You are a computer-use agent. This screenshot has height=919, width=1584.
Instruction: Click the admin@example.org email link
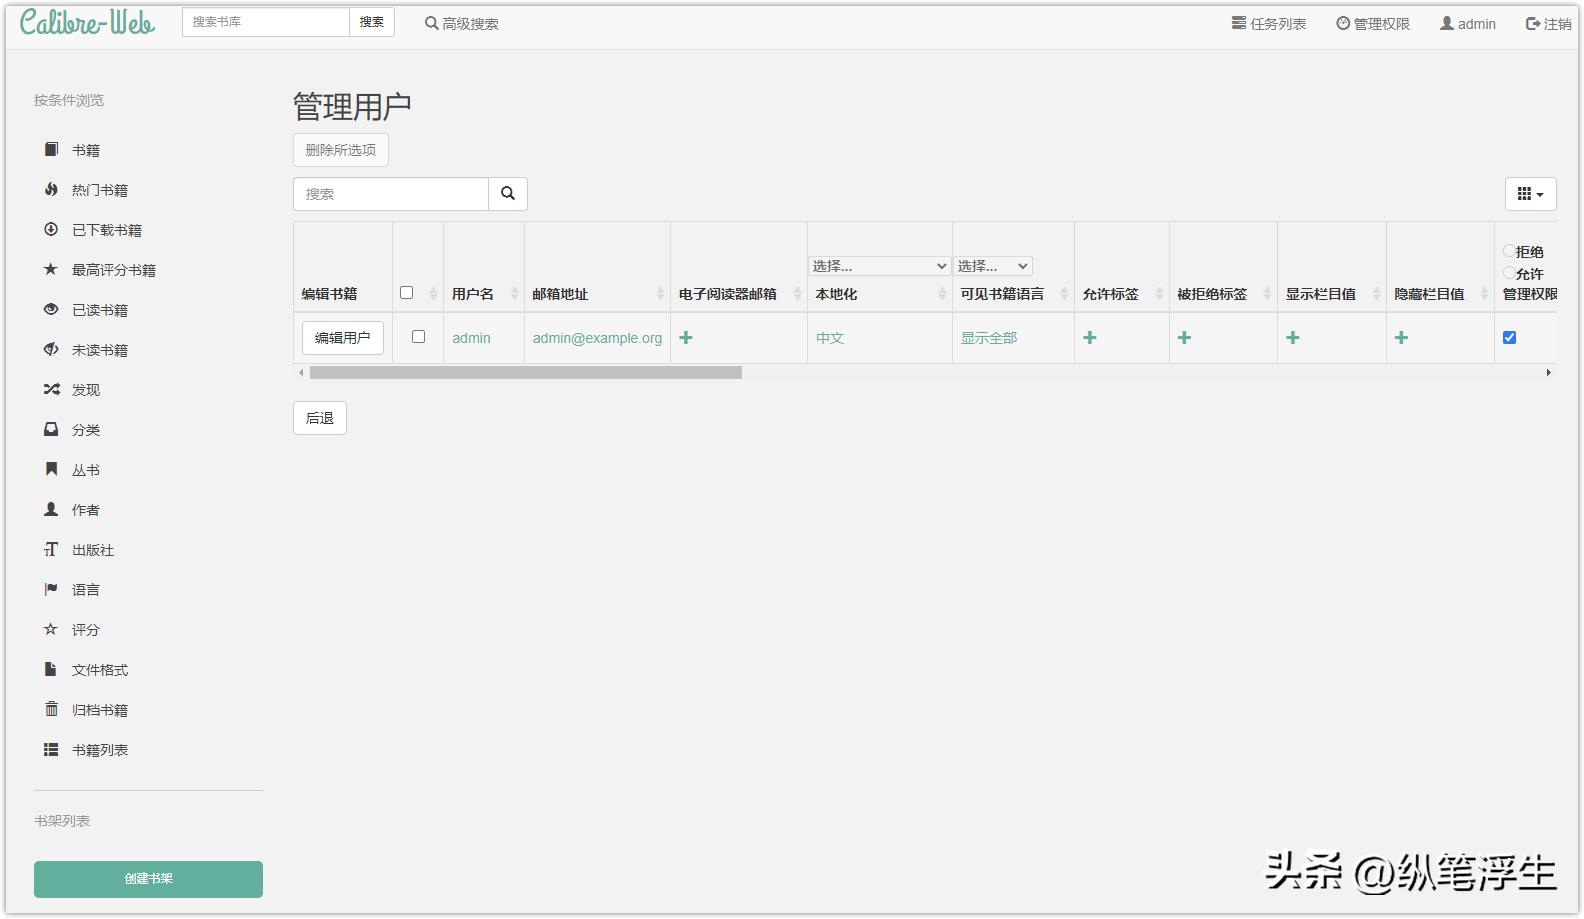click(x=597, y=338)
